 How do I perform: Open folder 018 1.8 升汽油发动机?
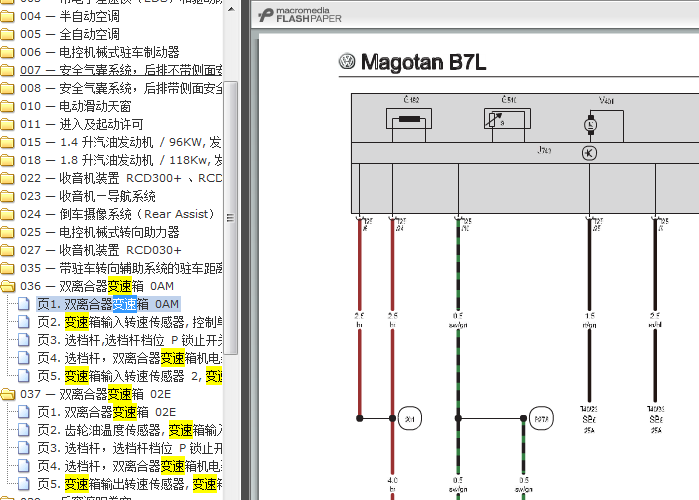coord(121,160)
